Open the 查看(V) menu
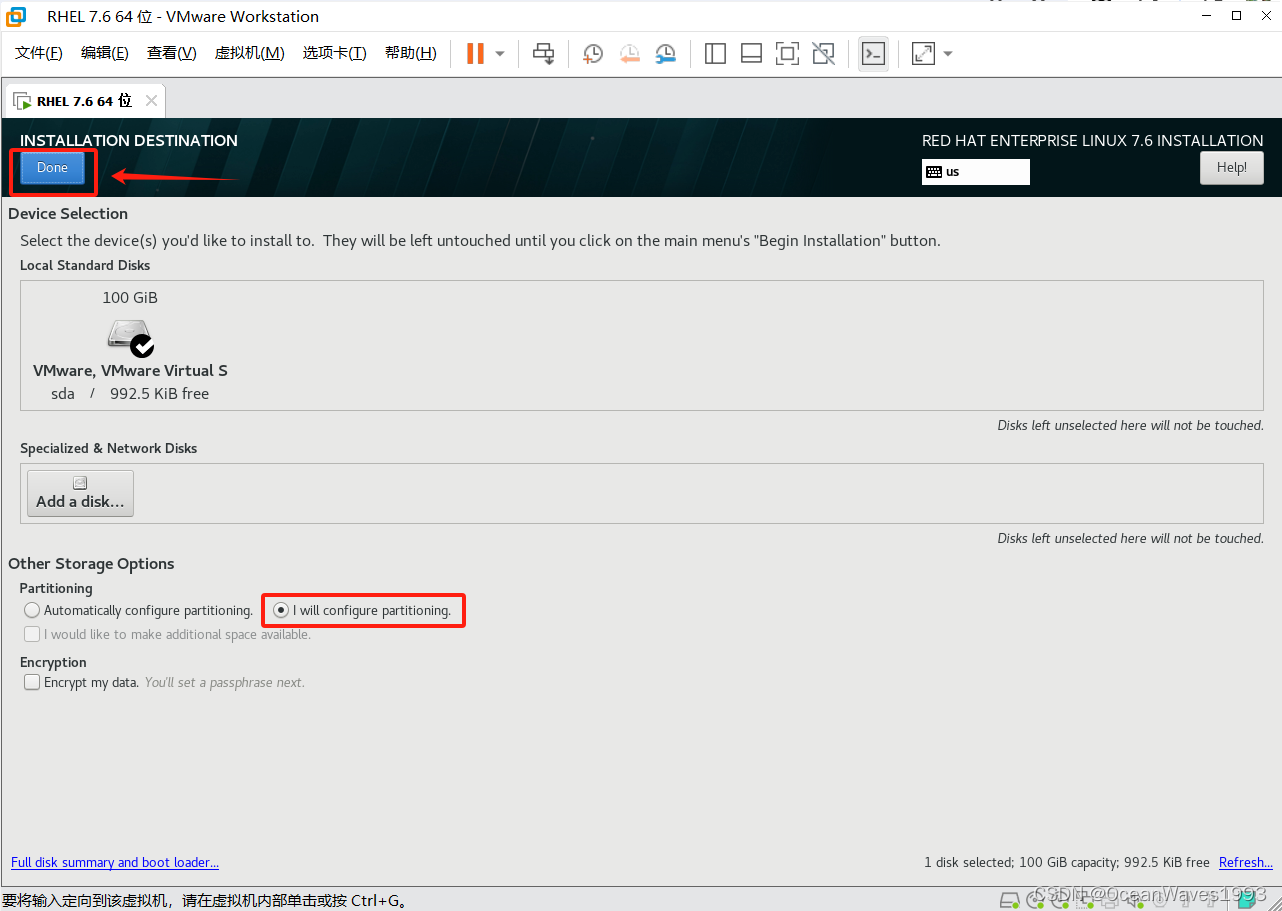 [x=172, y=53]
